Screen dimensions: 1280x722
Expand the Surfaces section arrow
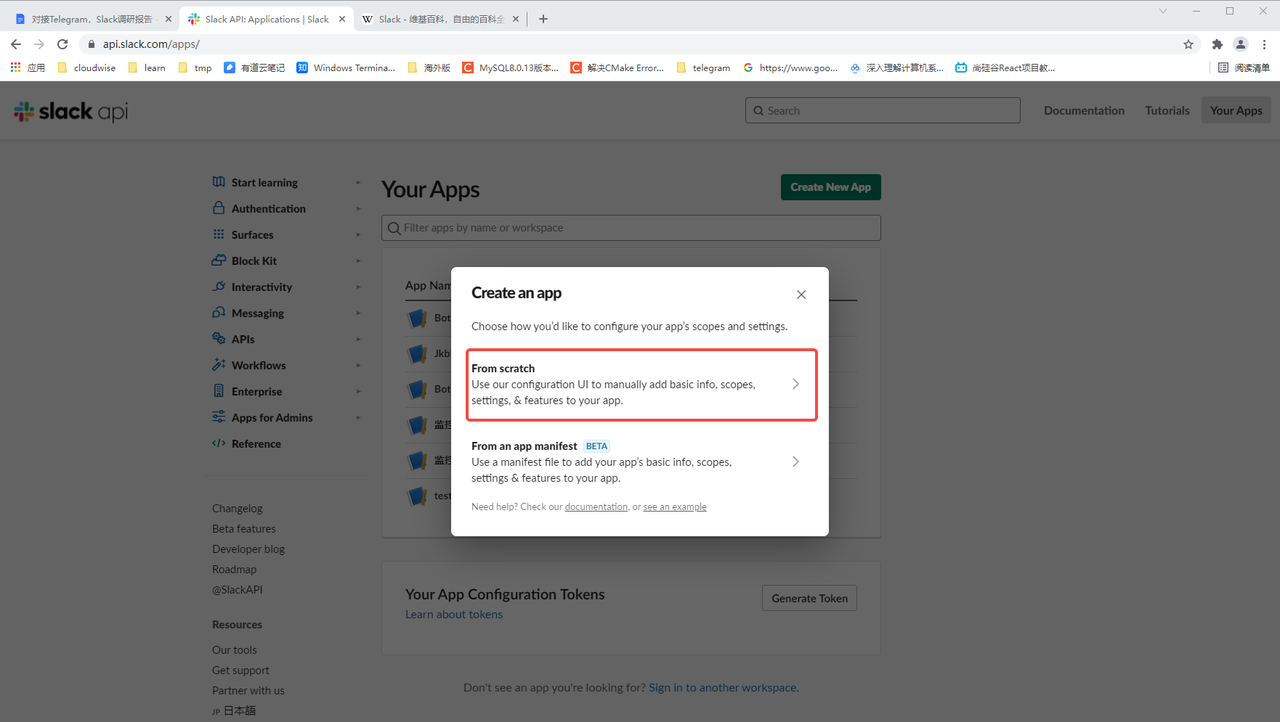click(x=358, y=234)
